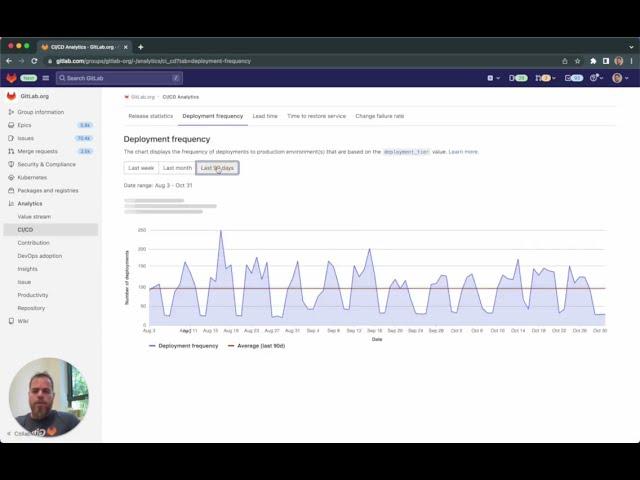
Task: Select Last month date range
Action: (x=177, y=168)
